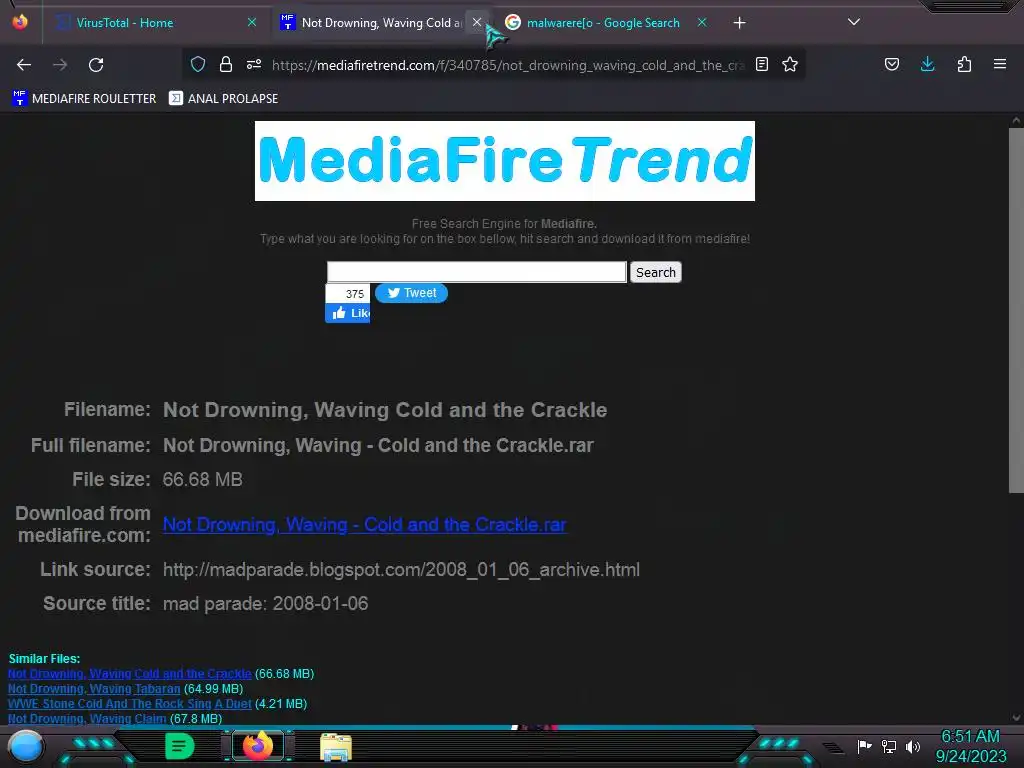The image size is (1024, 768).
Task: Click the 66.68 MB file size value
Action: coord(202,479)
